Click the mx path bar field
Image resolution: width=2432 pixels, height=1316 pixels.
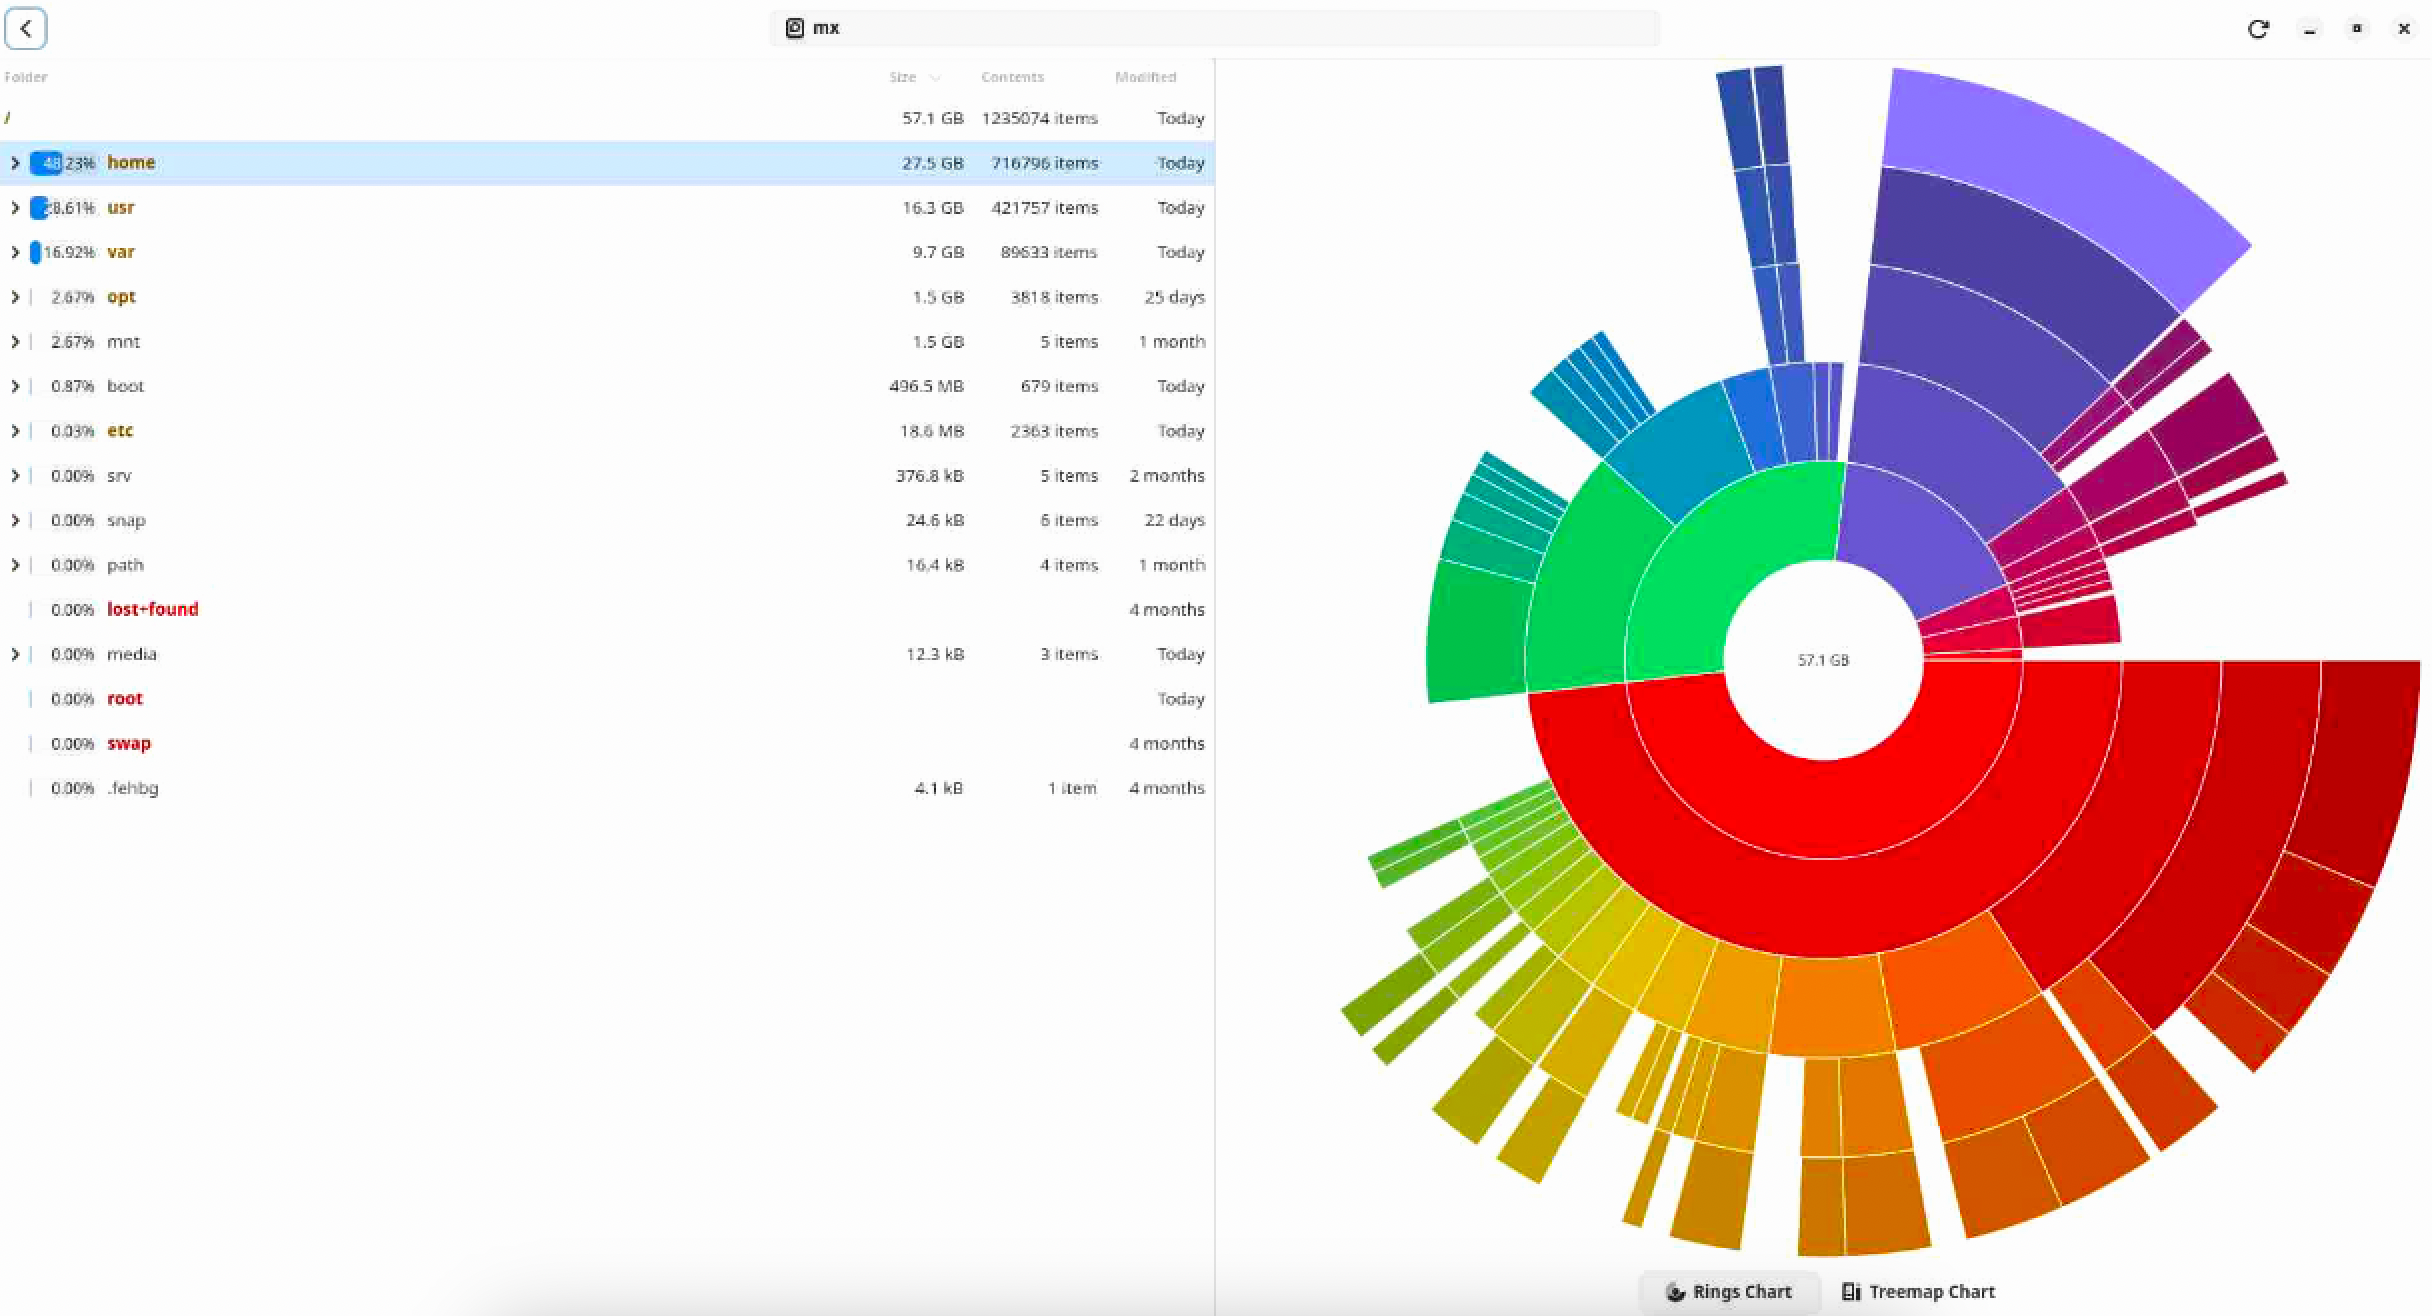coord(1215,28)
